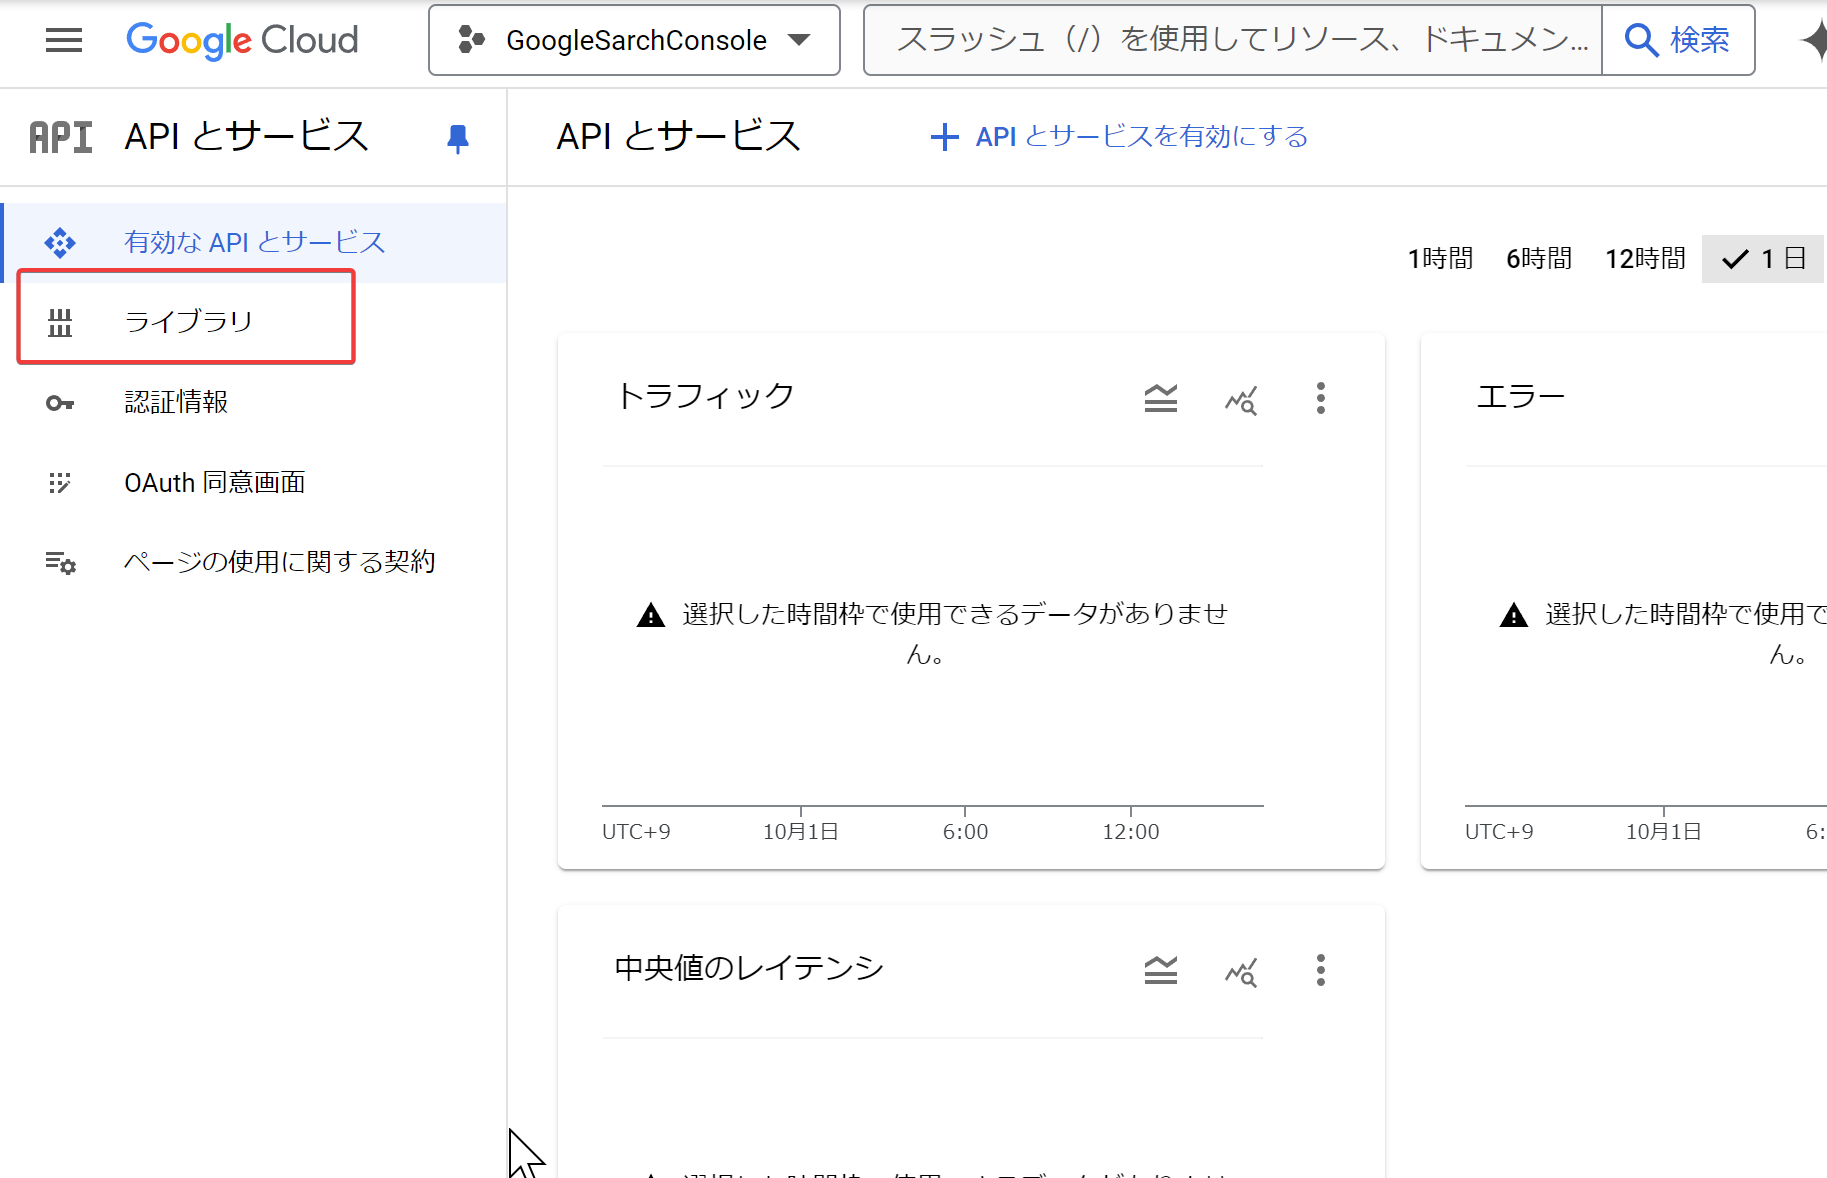Viewport: 1827px width, 1178px height.
Task: Select the 1時間 time range
Action: 1440,259
